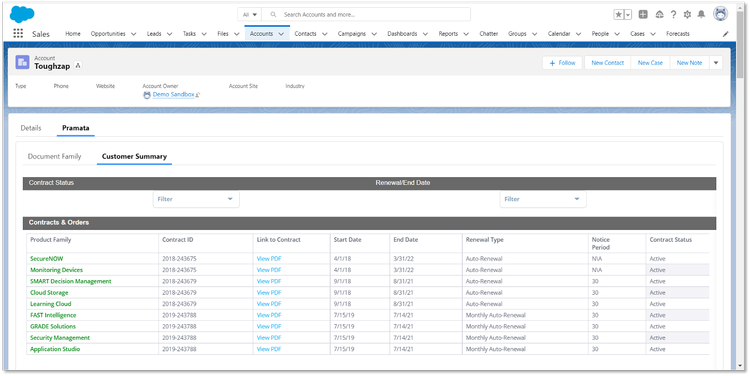
Task: Click the change owner icon beside Demo Sandbox
Action: pyautogui.click(x=198, y=95)
